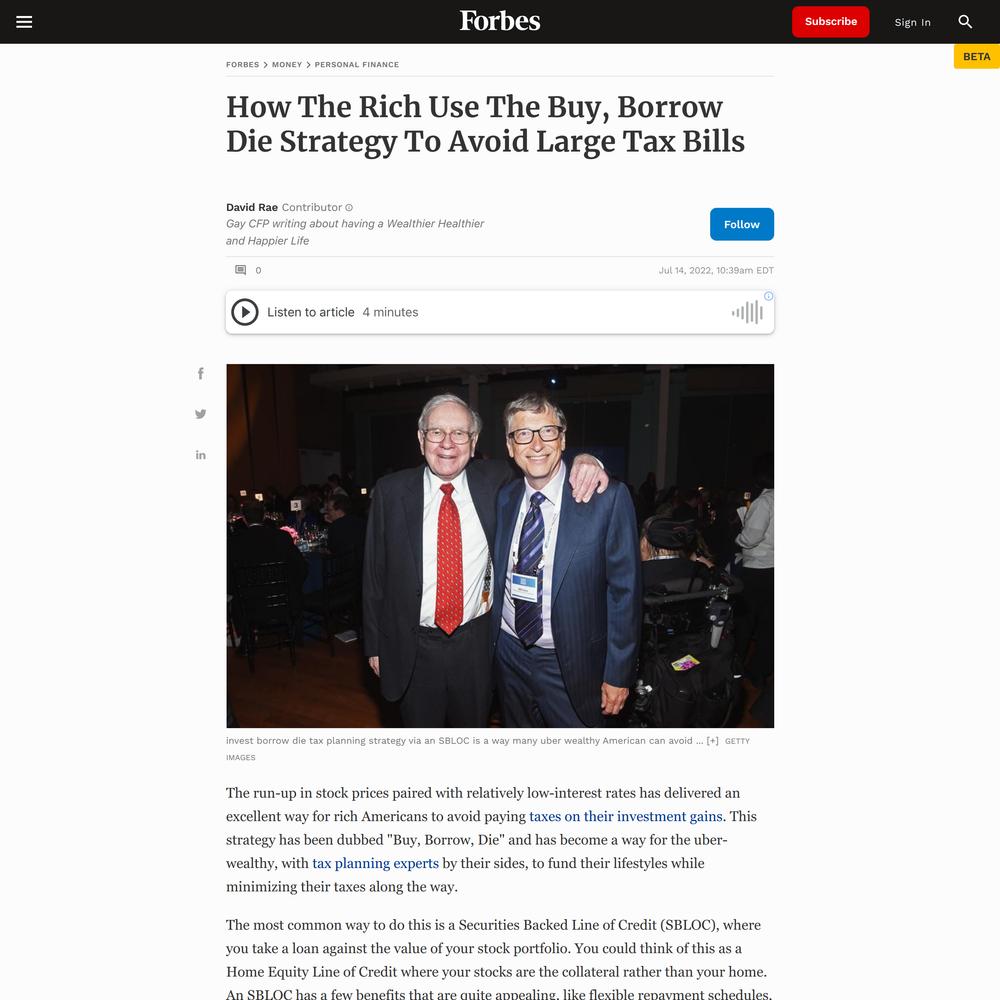Image resolution: width=1000 pixels, height=1000 pixels.
Task: Go to Forbes breadcrumb link
Action: [242, 65]
